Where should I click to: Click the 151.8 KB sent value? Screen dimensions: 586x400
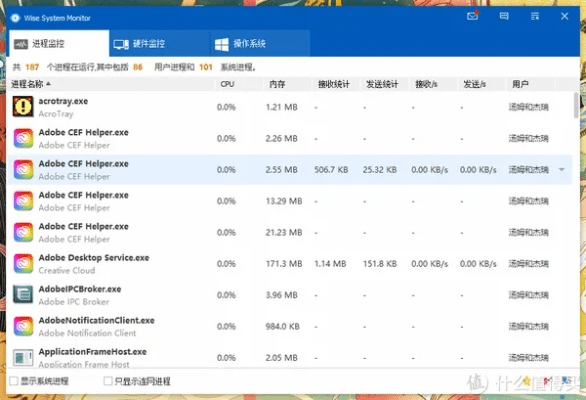click(x=380, y=264)
